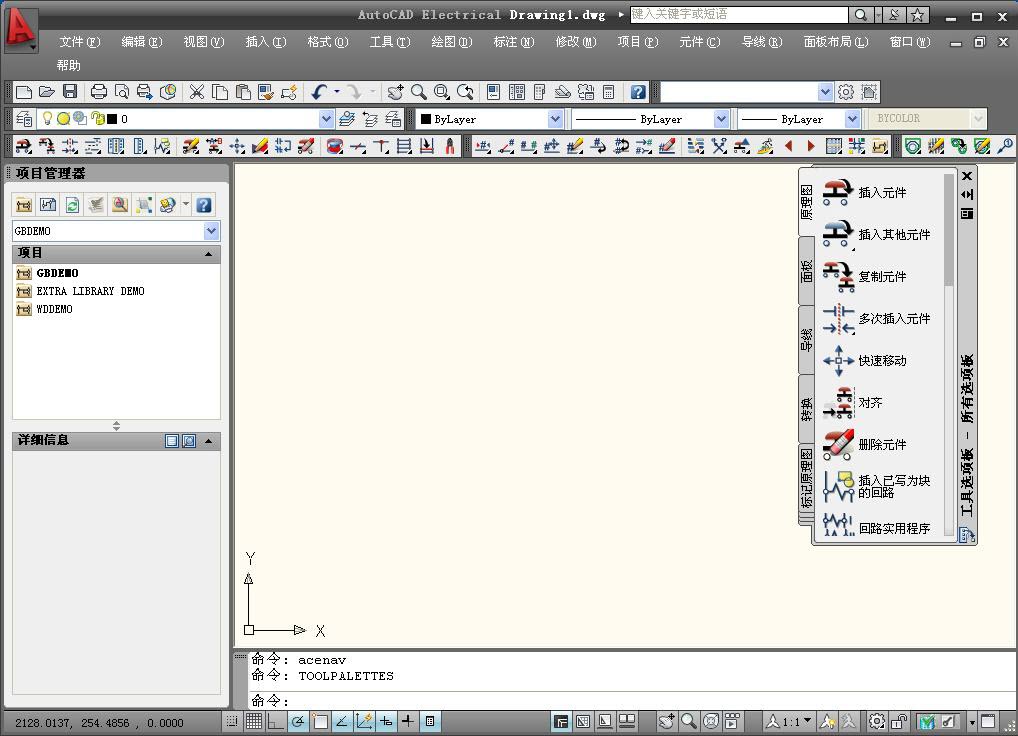Screen dimensions: 1018x736
Task: Click the keyword search input field
Action: (738, 15)
